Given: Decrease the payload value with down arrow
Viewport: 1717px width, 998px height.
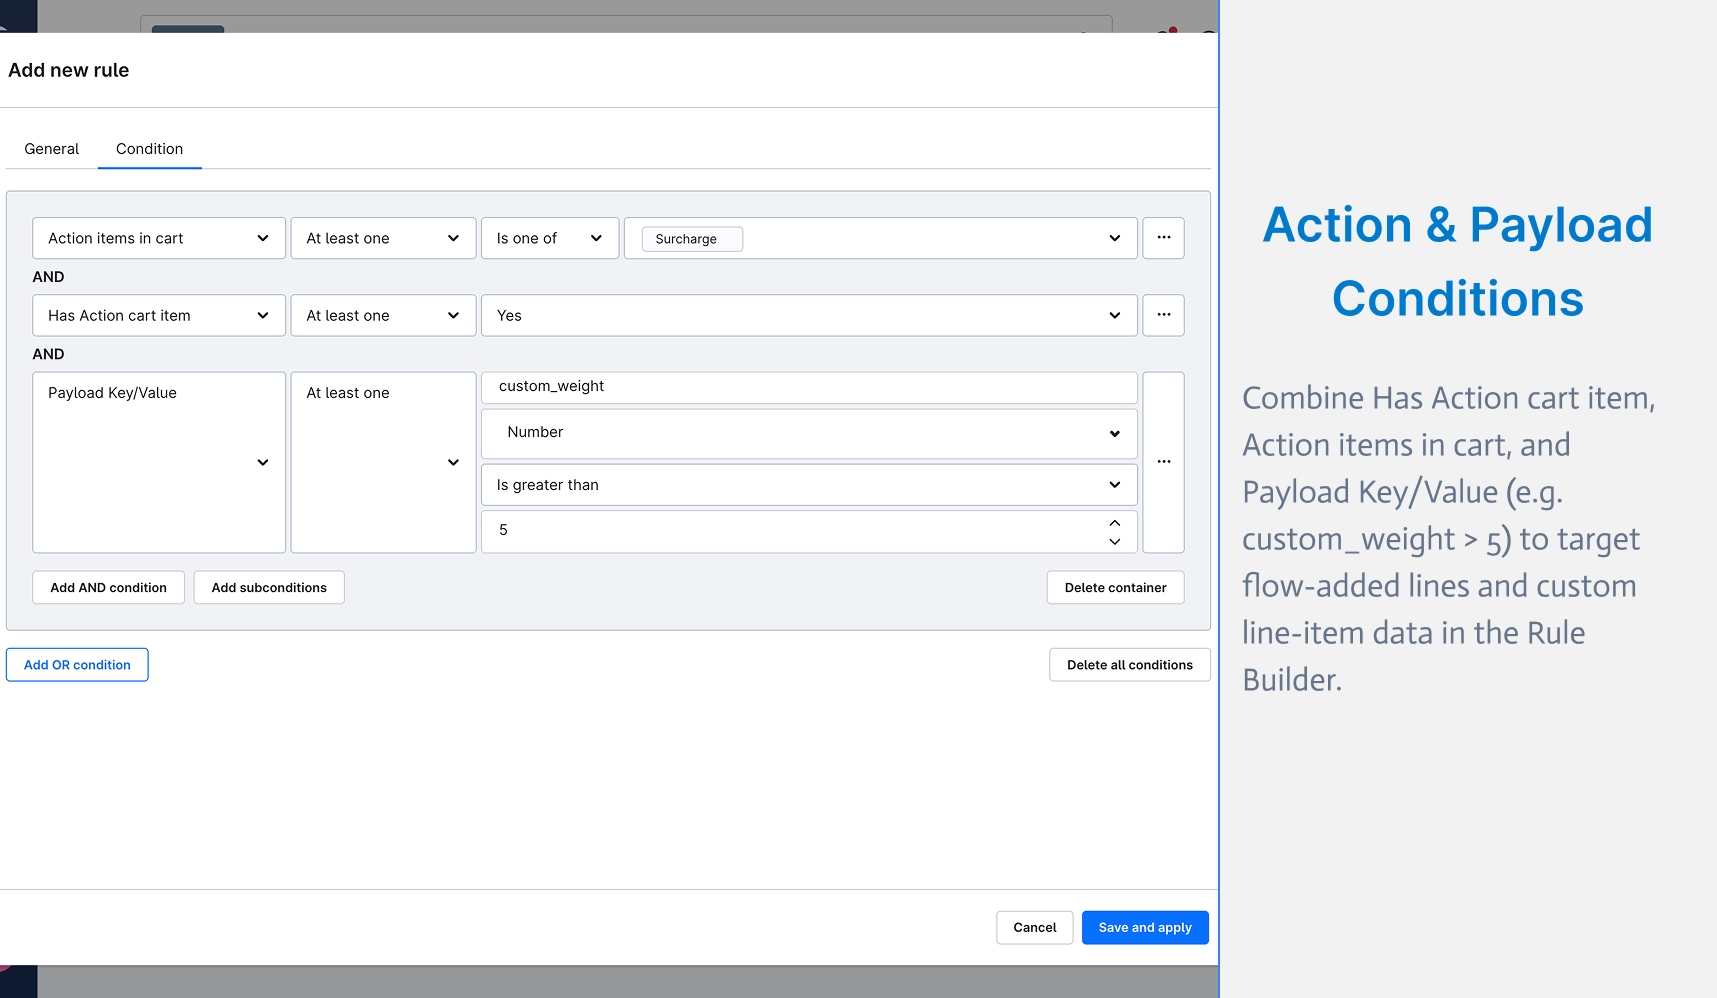Looking at the screenshot, I should point(1114,541).
